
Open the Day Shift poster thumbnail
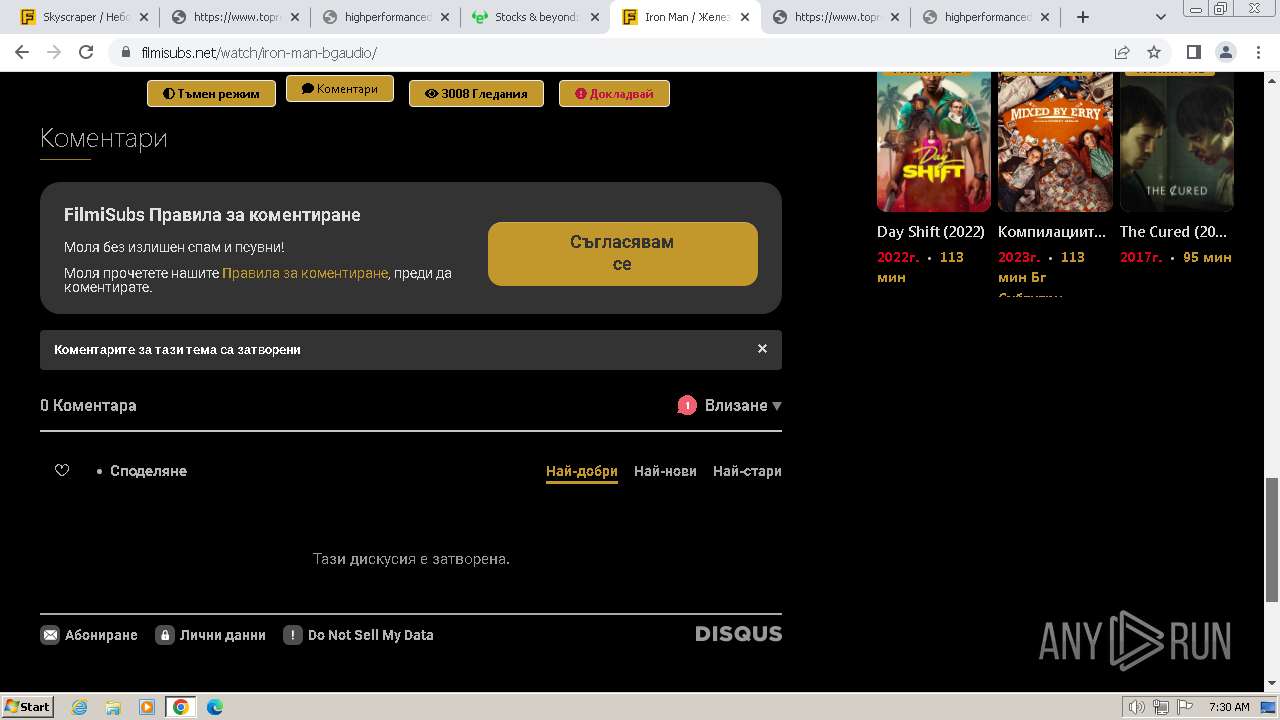(x=934, y=141)
